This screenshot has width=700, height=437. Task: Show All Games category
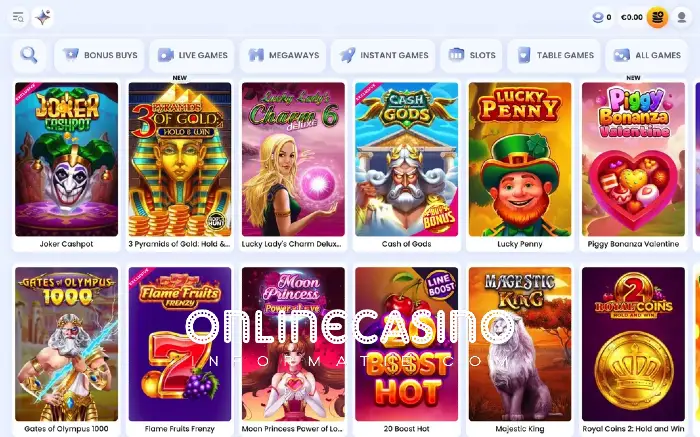[646, 55]
